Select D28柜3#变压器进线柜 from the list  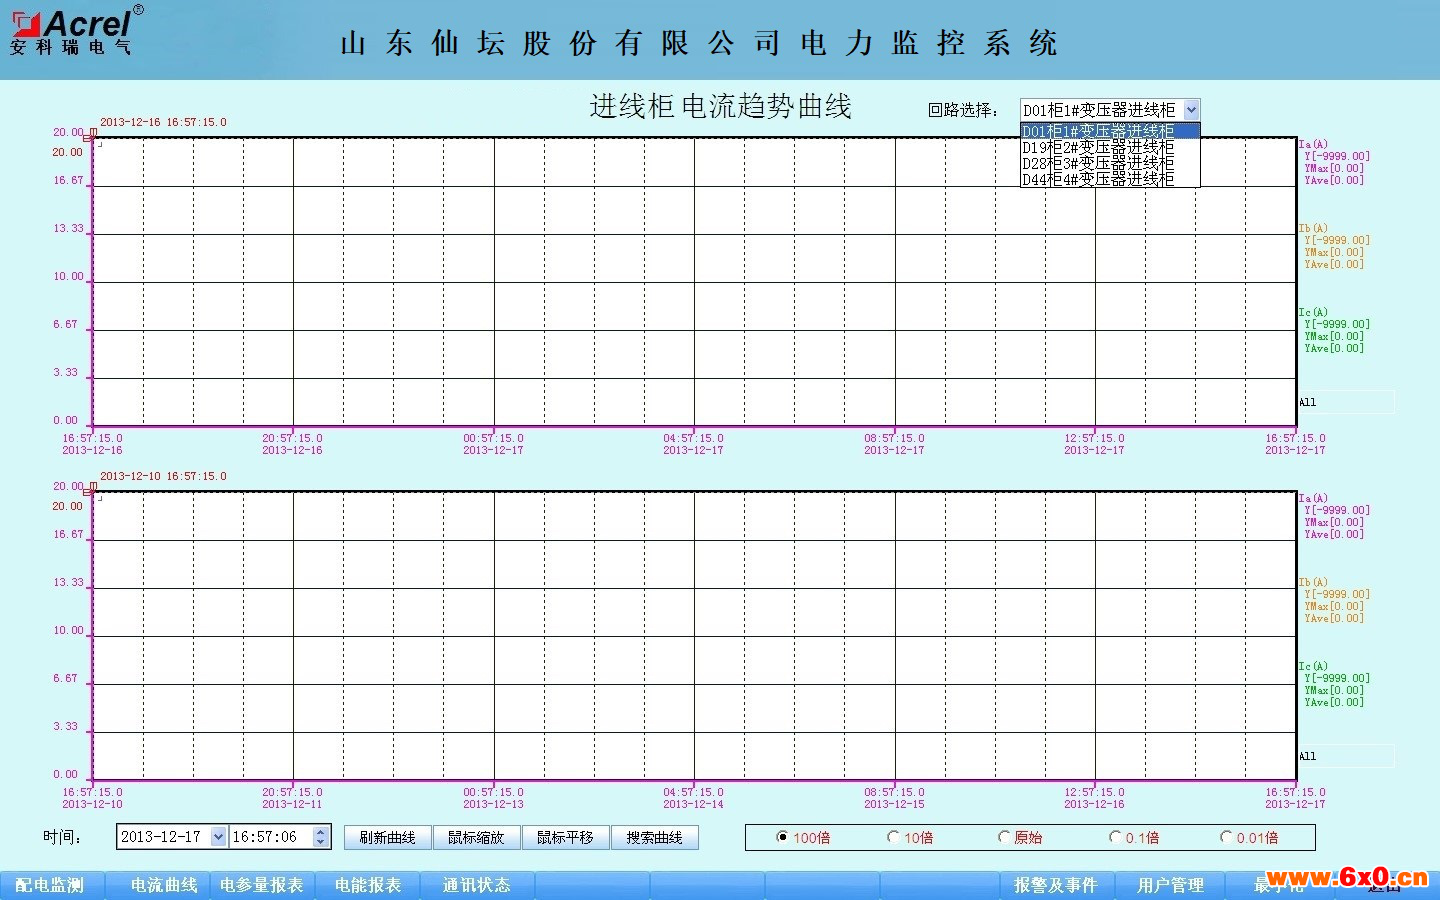(x=1110, y=163)
